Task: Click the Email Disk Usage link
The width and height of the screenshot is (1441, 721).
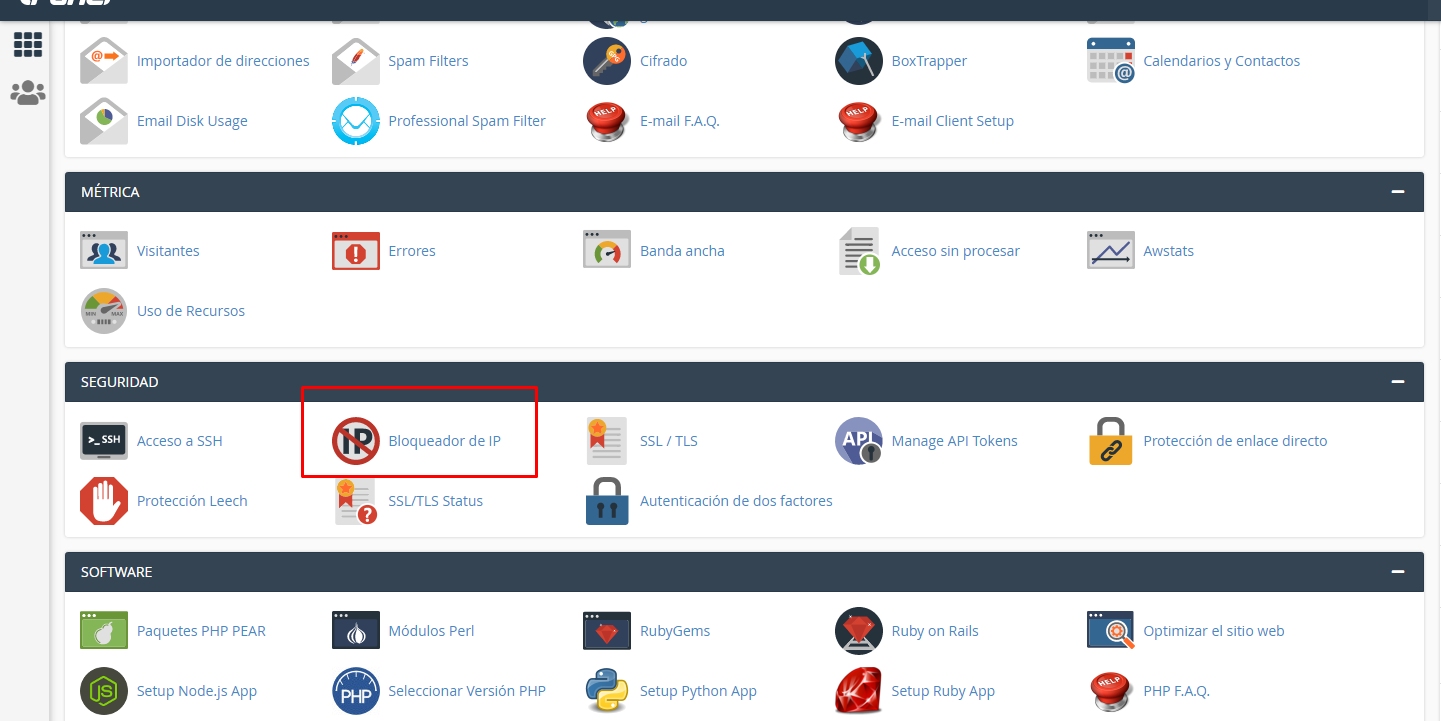Action: tap(192, 121)
